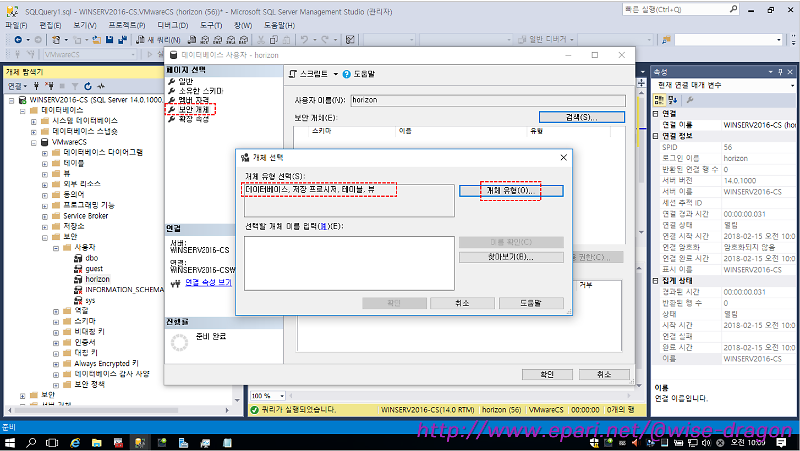The width and height of the screenshot is (800, 451).
Task: Open the Help (도움말) menu in menu bar
Action: point(279,25)
